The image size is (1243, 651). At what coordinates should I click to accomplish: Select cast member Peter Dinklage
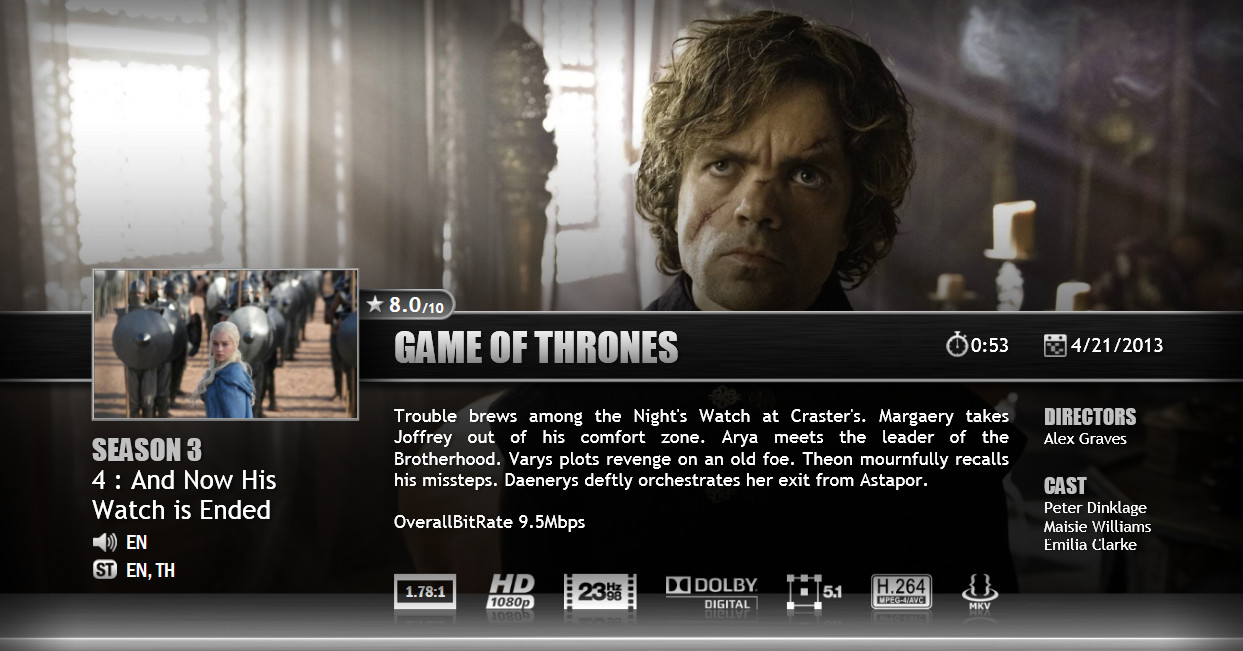pyautogui.click(x=1095, y=508)
